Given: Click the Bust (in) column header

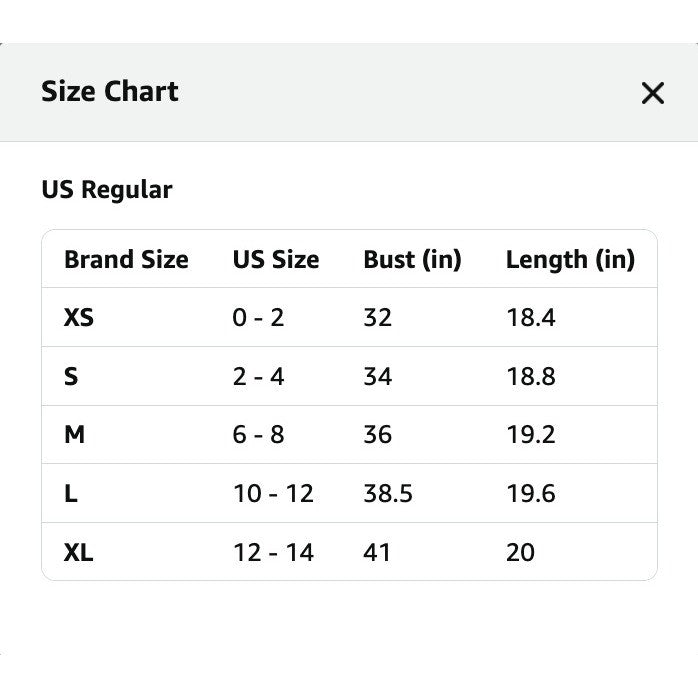Looking at the screenshot, I should (x=412, y=260).
